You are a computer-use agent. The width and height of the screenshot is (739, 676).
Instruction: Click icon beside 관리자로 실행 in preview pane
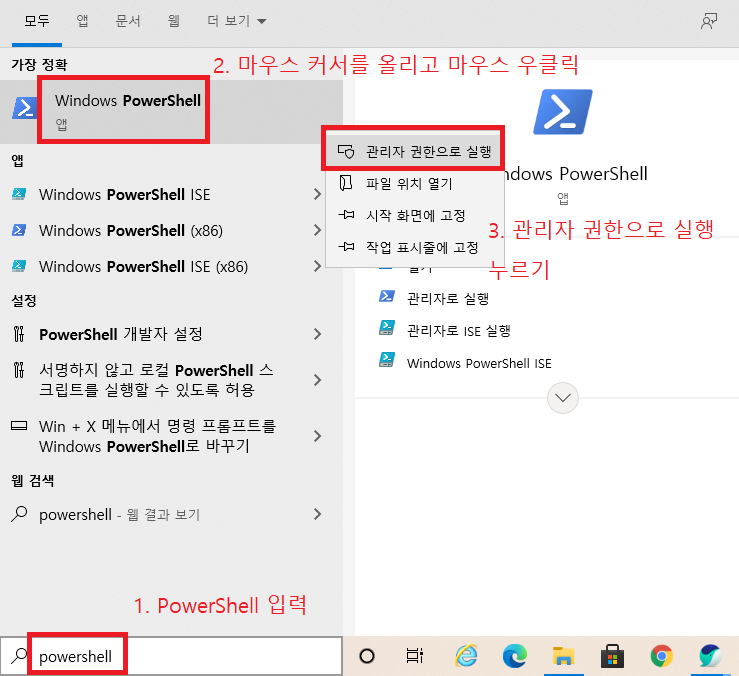(x=387, y=296)
